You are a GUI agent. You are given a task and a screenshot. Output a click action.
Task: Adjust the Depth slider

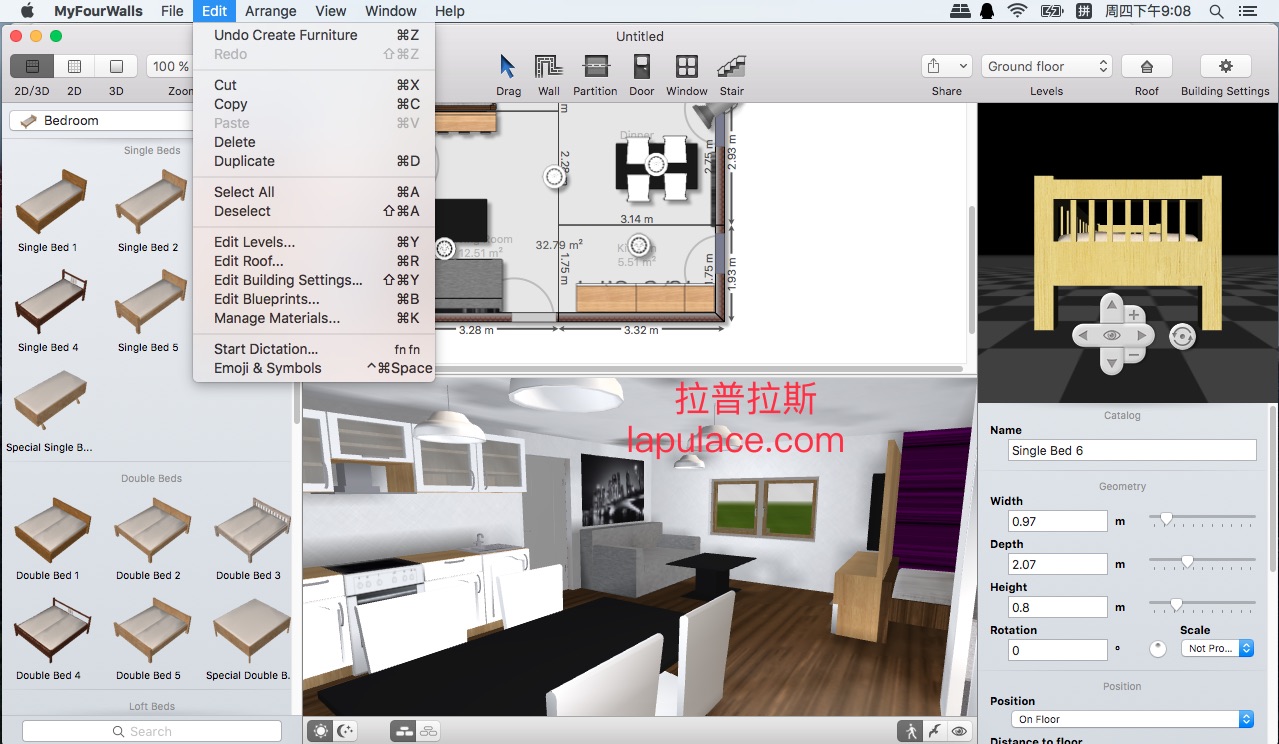tap(1187, 562)
